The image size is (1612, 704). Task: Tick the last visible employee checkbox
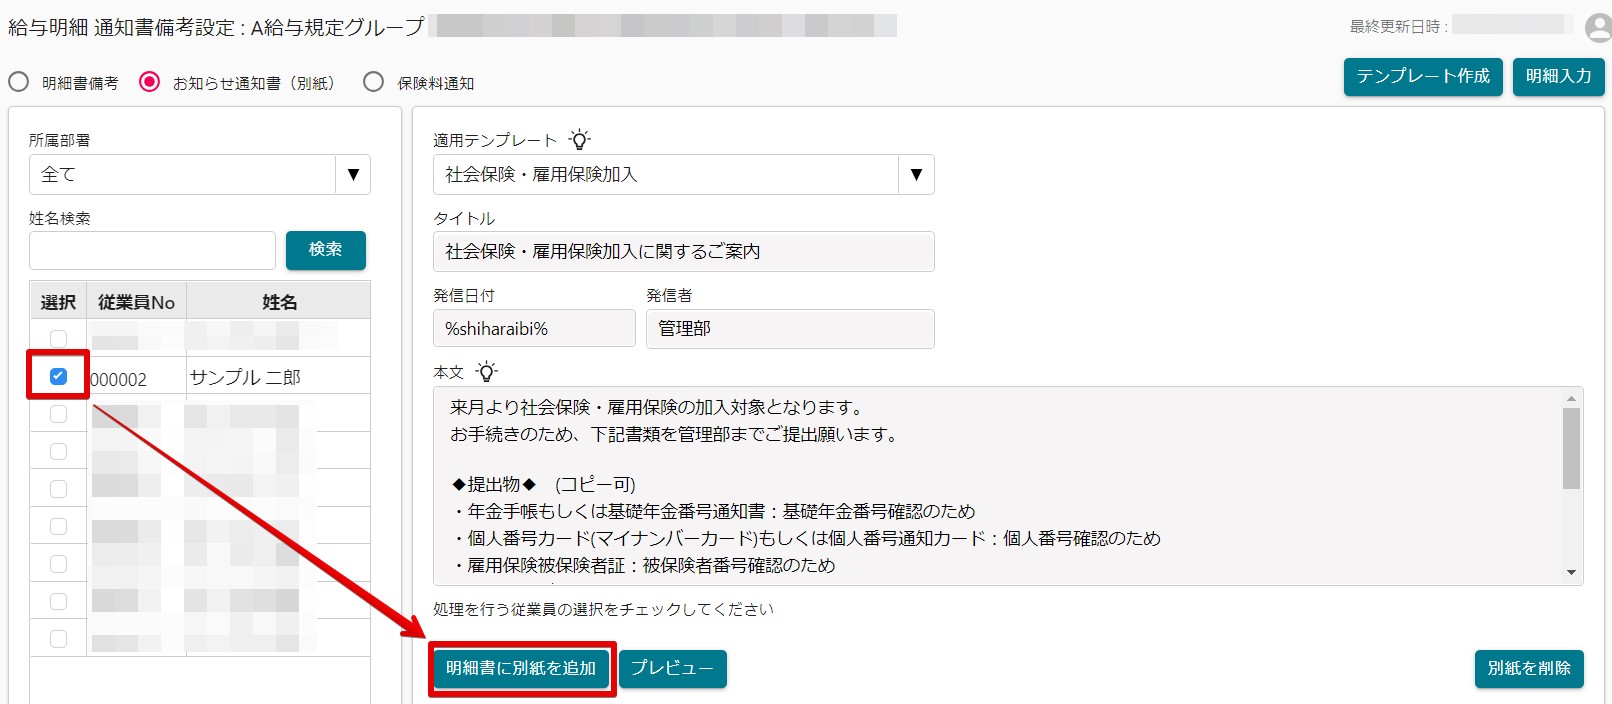58,639
